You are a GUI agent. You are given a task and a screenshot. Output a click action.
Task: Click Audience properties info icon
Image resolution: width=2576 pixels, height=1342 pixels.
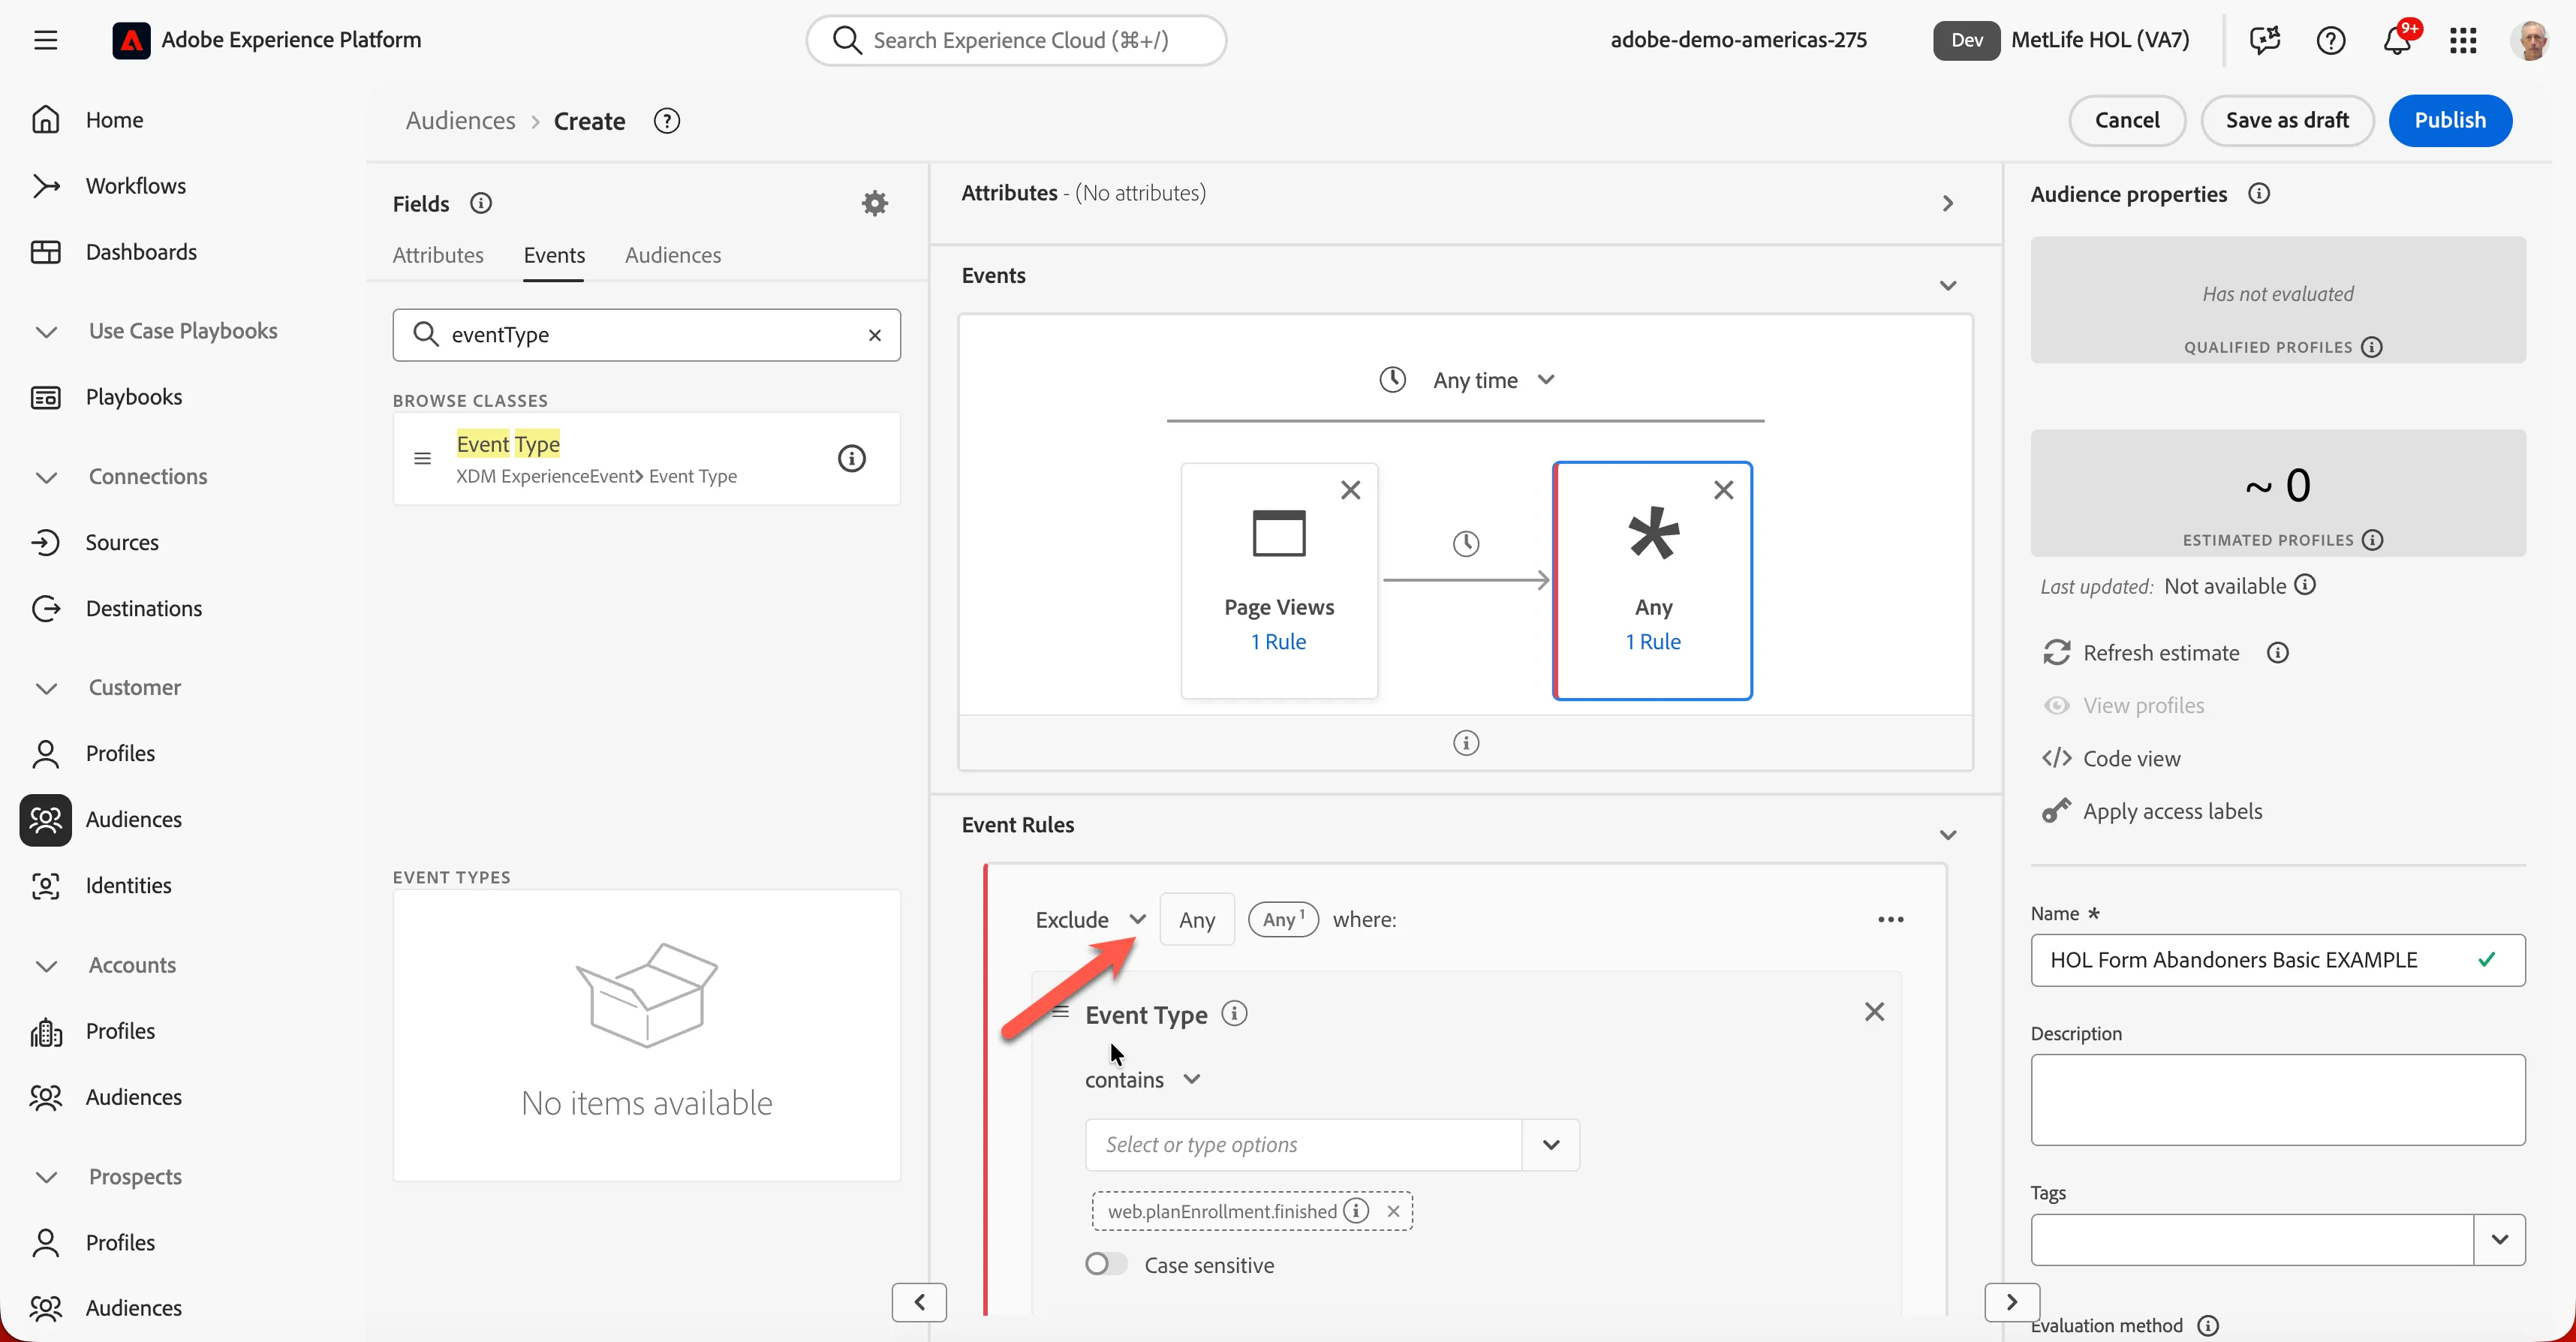tap(2259, 193)
